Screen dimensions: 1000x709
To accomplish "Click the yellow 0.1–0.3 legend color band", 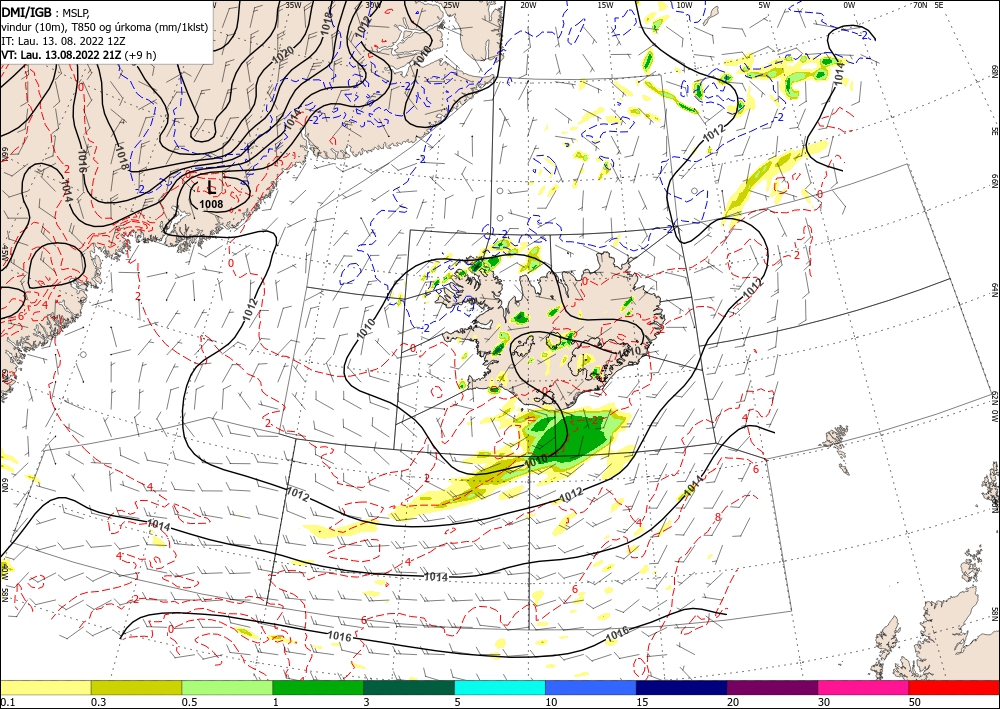I will coord(45,687).
